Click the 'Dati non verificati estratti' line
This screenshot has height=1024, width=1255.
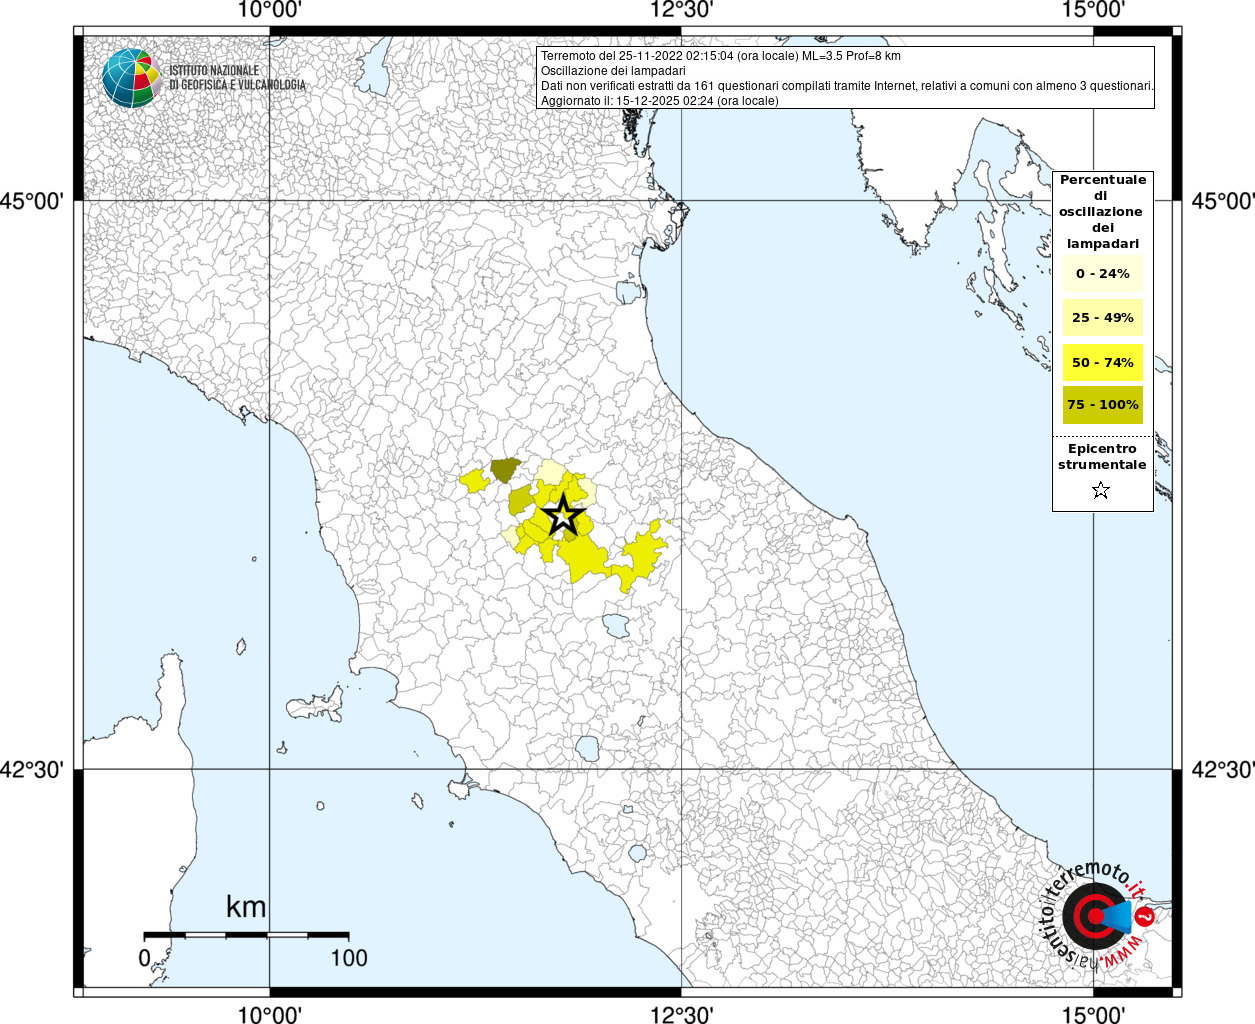click(848, 86)
